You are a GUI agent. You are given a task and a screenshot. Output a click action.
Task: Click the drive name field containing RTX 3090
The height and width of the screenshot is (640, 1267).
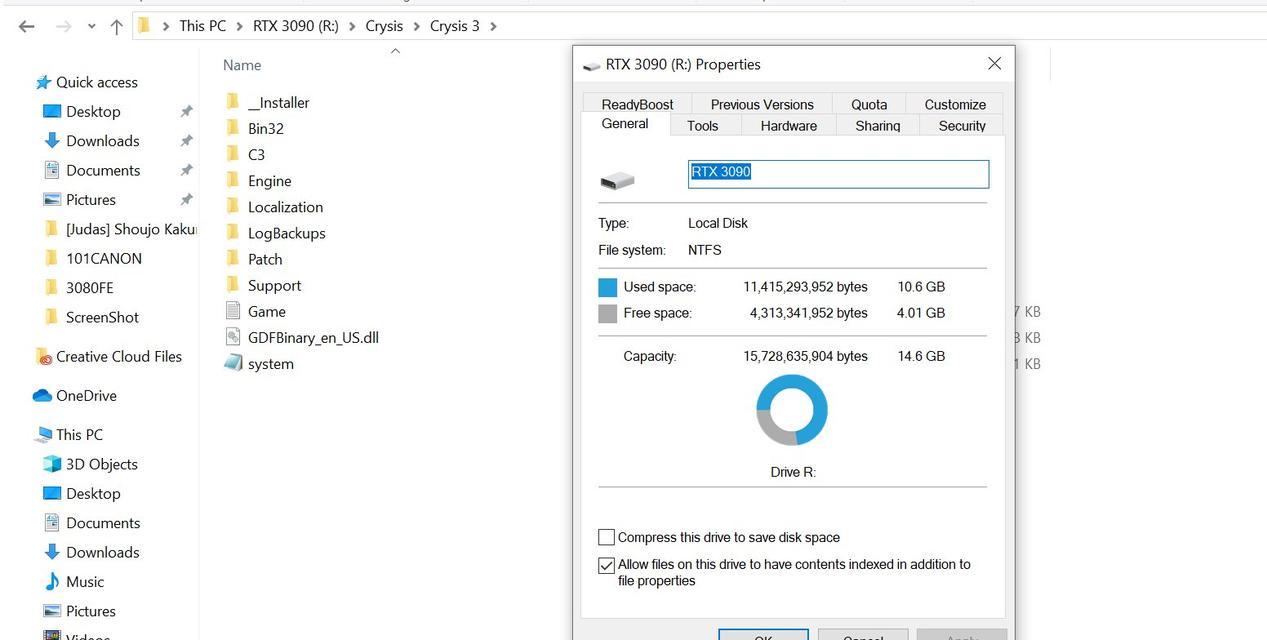click(x=839, y=174)
